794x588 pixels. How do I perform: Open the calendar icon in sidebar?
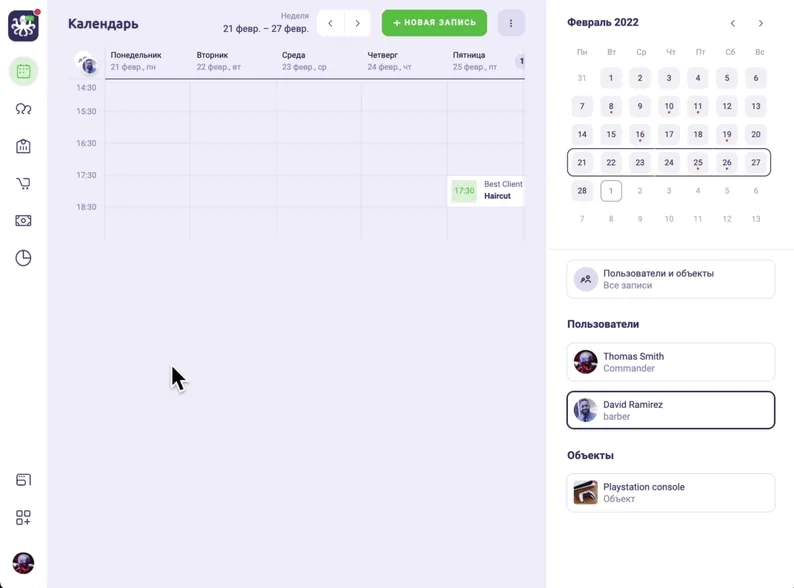(x=23, y=71)
